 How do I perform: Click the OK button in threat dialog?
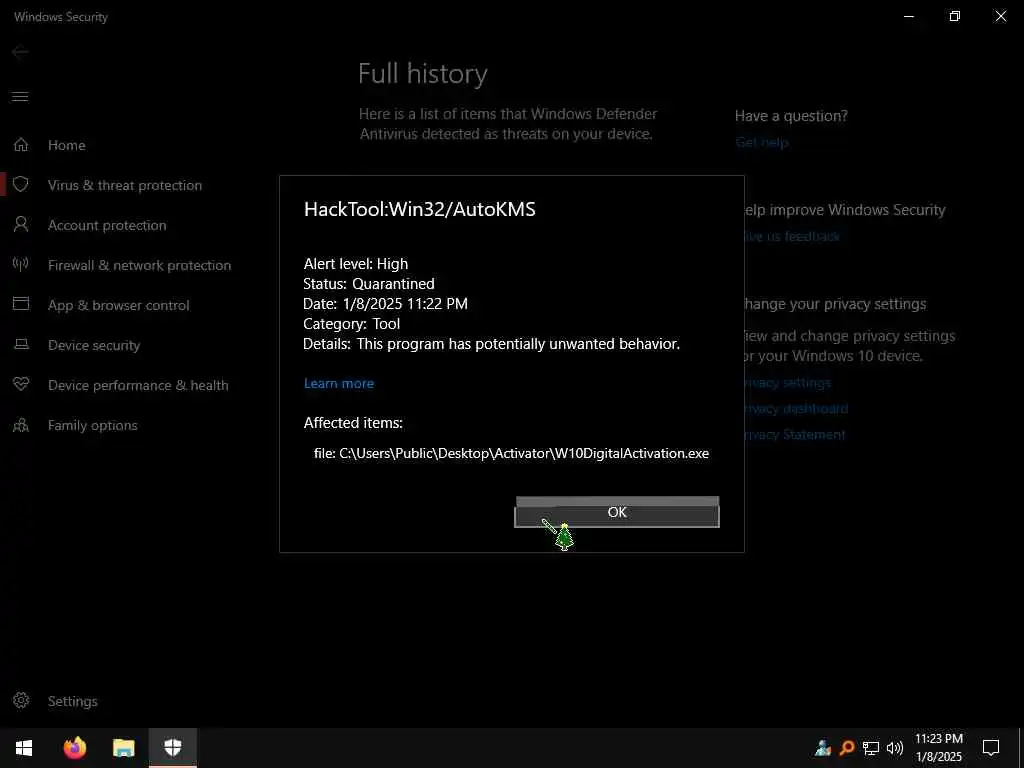(616, 513)
